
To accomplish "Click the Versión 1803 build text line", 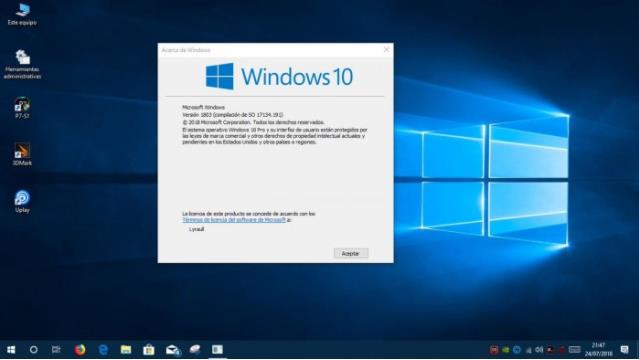I will [x=233, y=115].
